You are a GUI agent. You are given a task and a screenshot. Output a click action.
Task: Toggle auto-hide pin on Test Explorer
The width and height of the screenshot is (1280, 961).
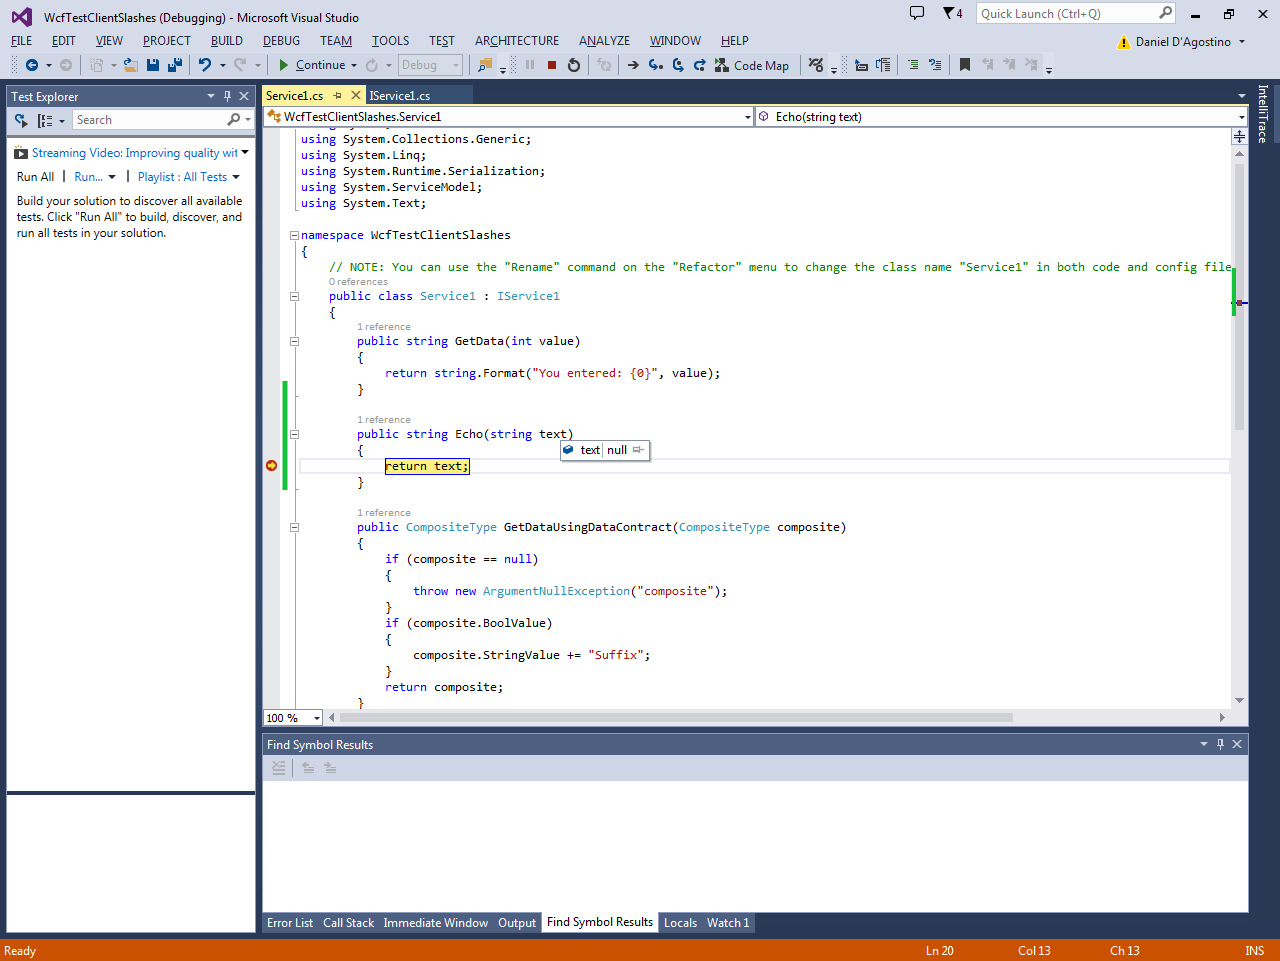227,96
